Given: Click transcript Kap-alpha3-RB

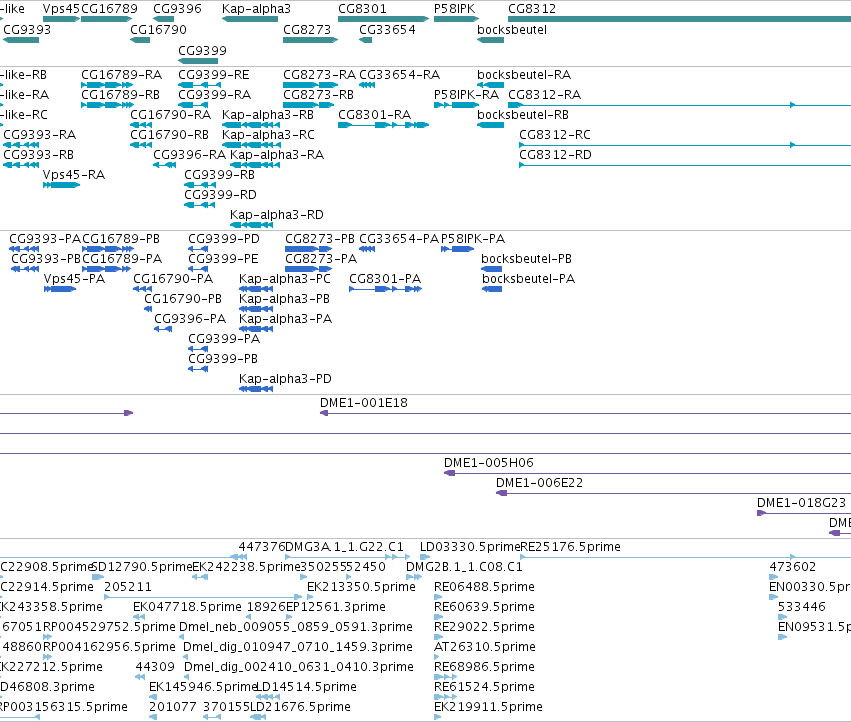Looking at the screenshot, I should [x=251, y=125].
